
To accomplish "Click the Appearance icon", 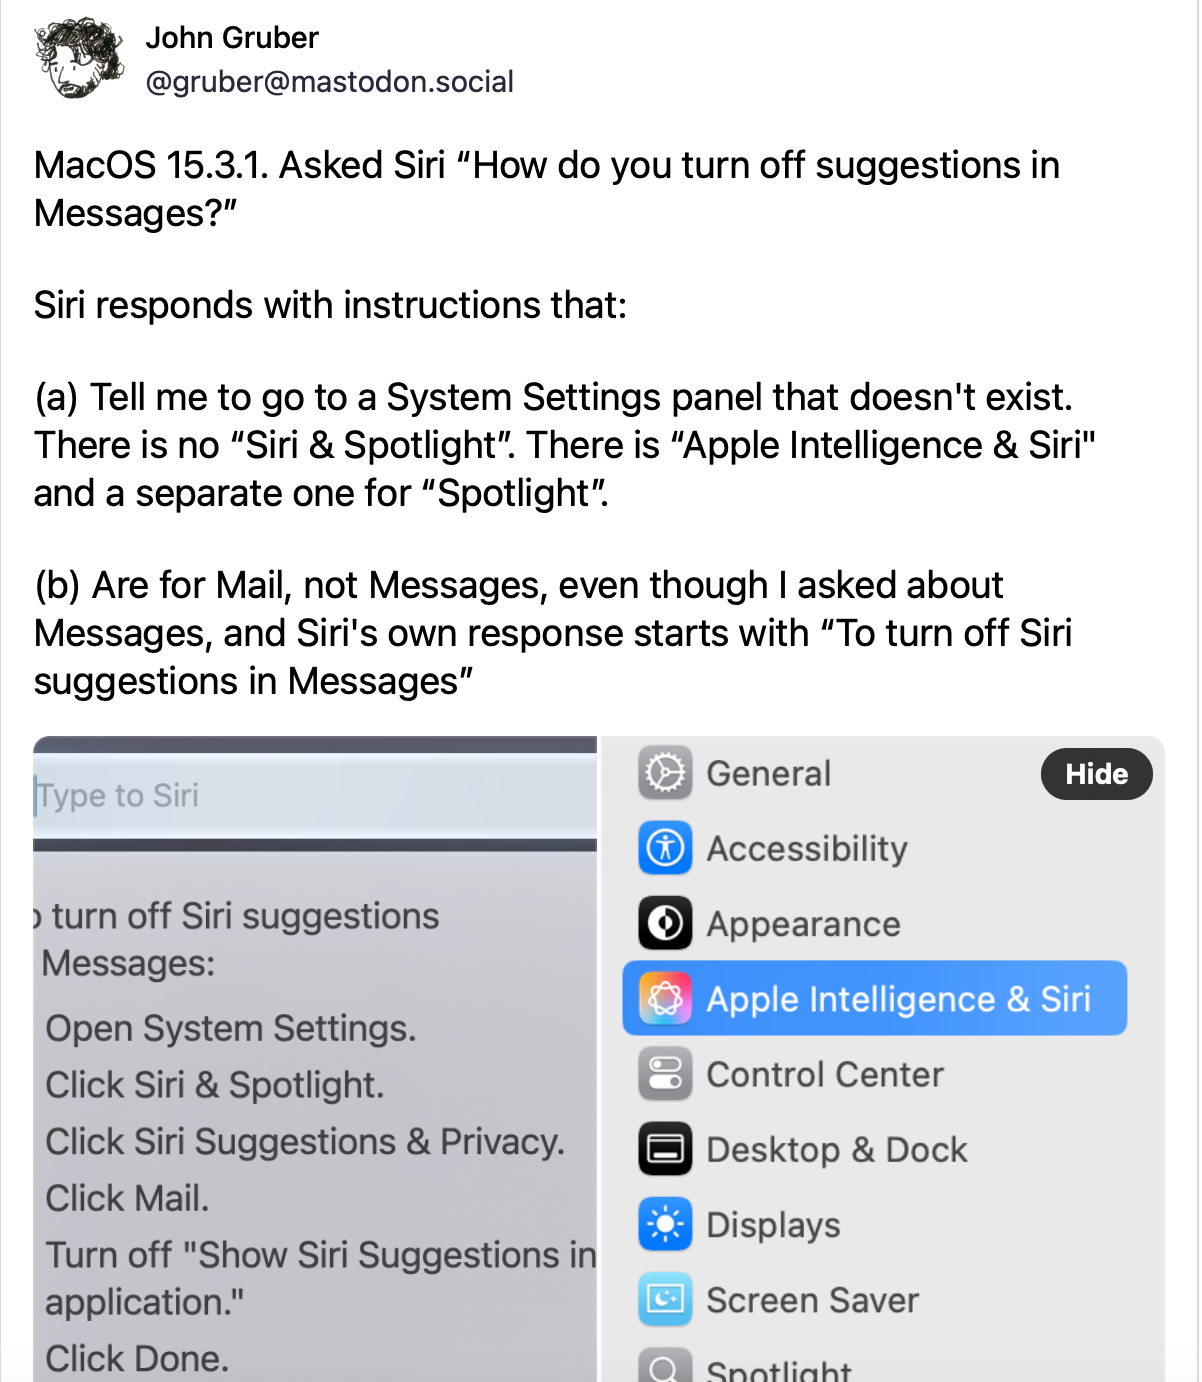I will (665, 923).
